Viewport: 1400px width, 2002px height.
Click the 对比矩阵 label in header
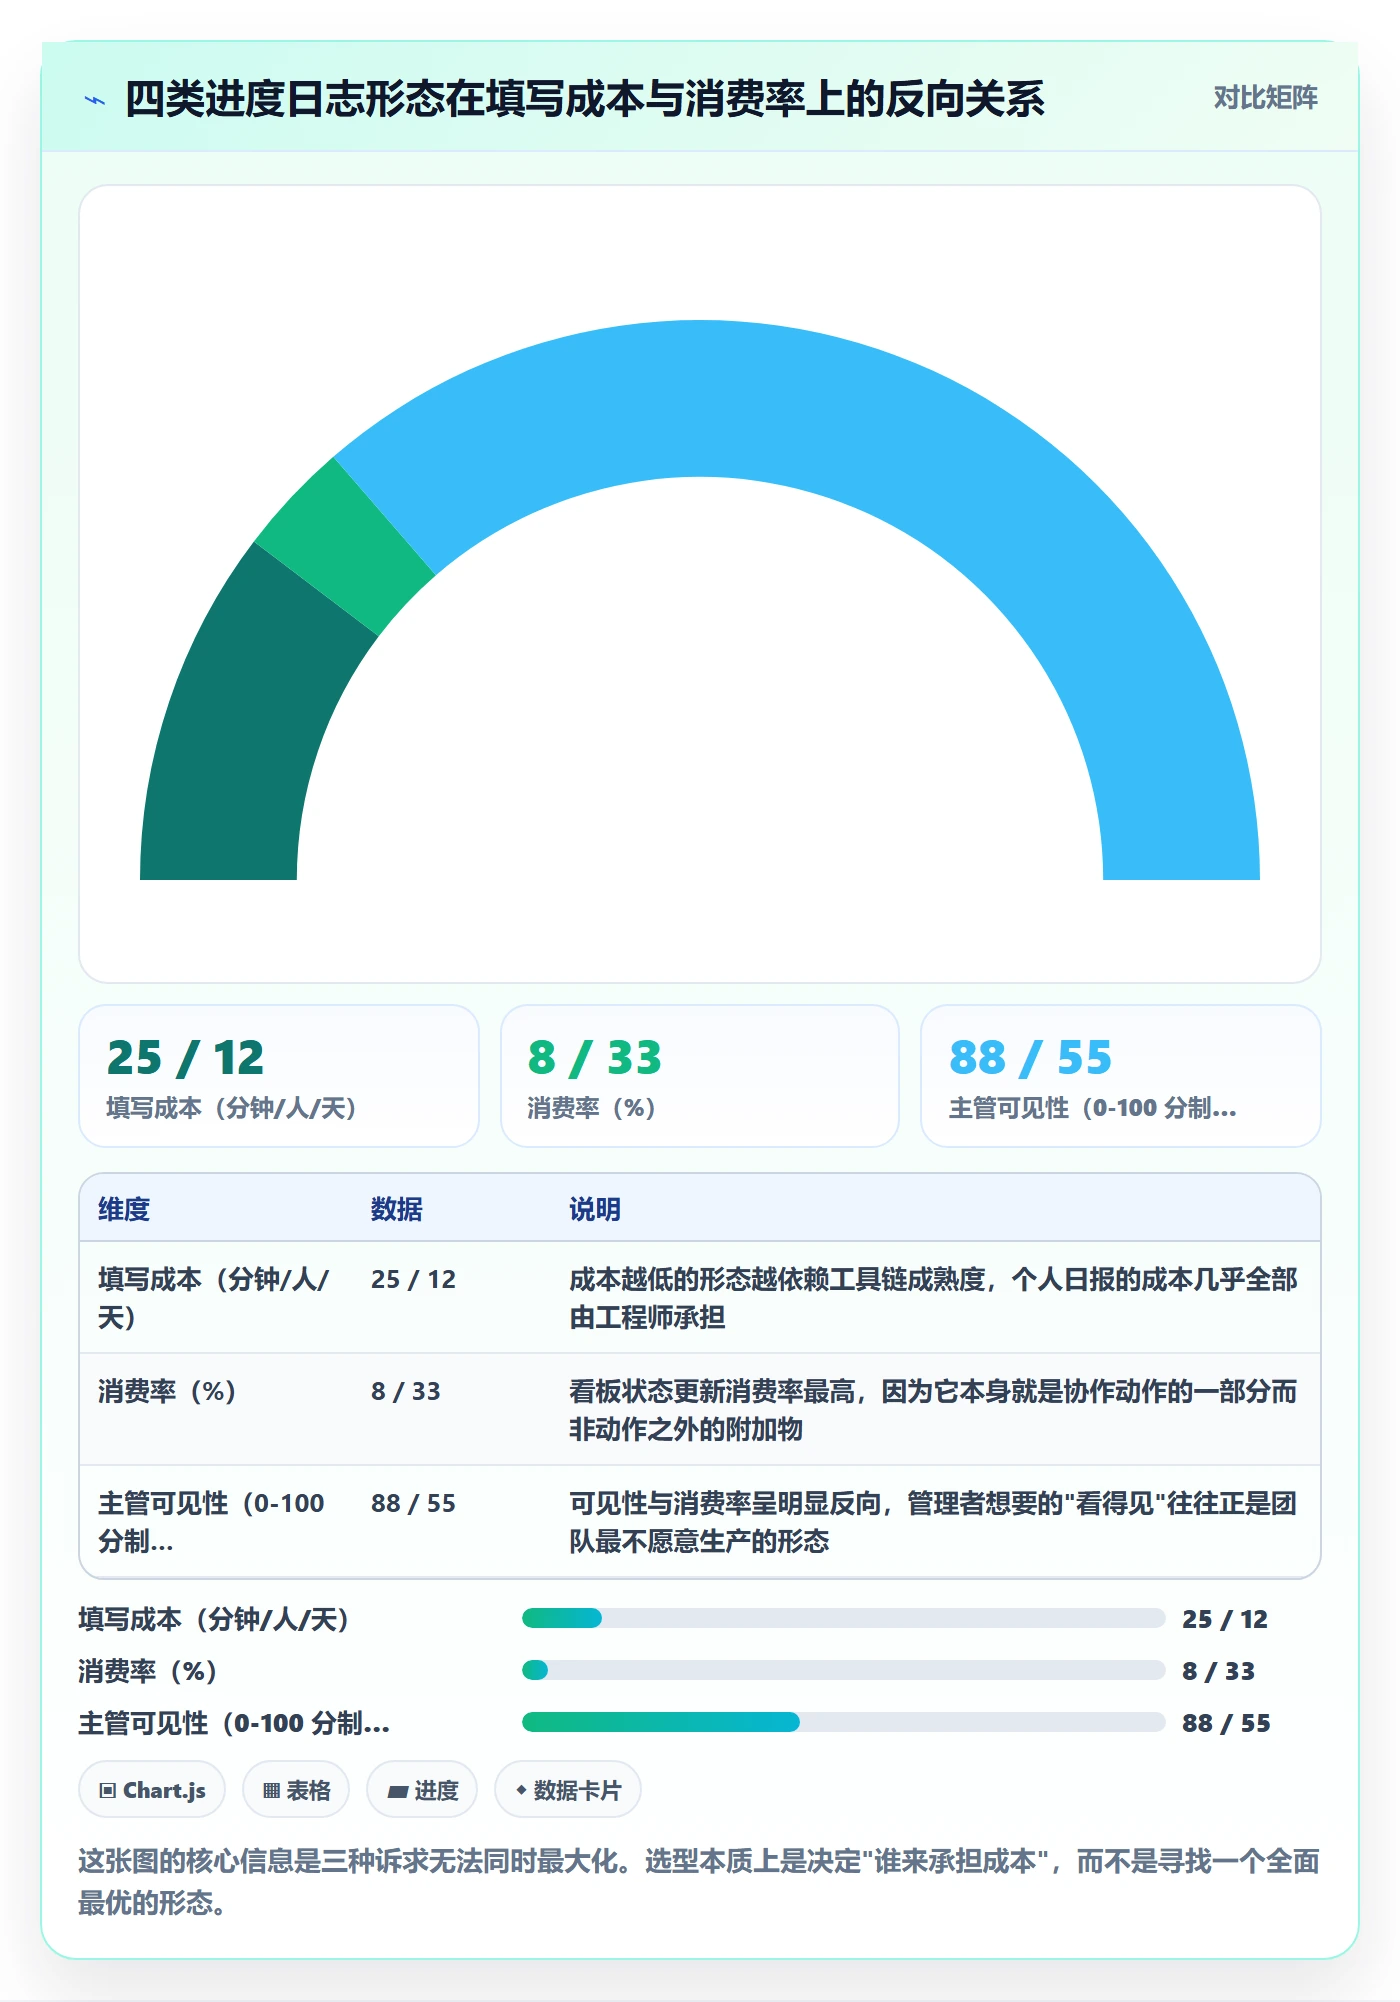pyautogui.click(x=1265, y=98)
